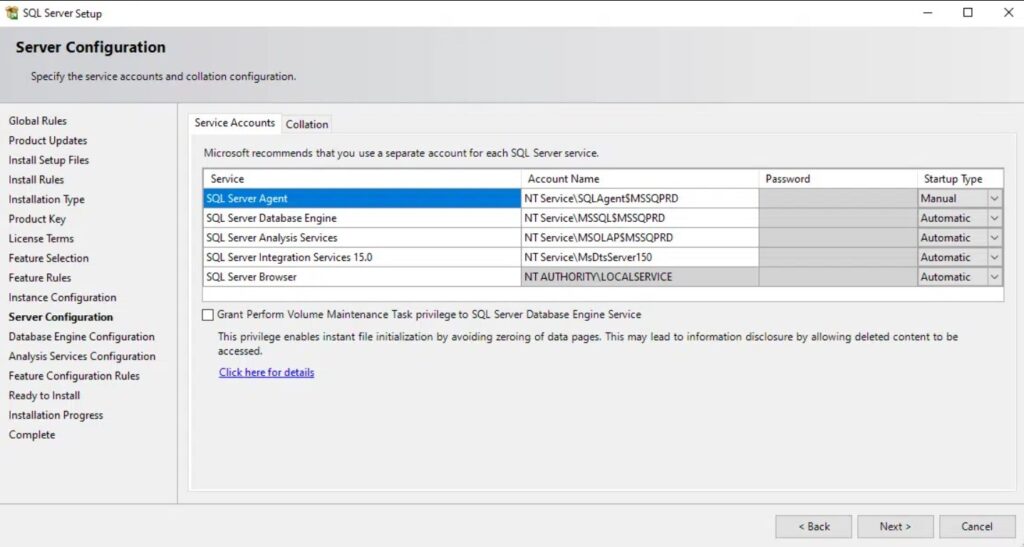Viewport: 1024px width, 547px height.
Task: Click Feature Rules step in sidebar
Action: click(40, 277)
